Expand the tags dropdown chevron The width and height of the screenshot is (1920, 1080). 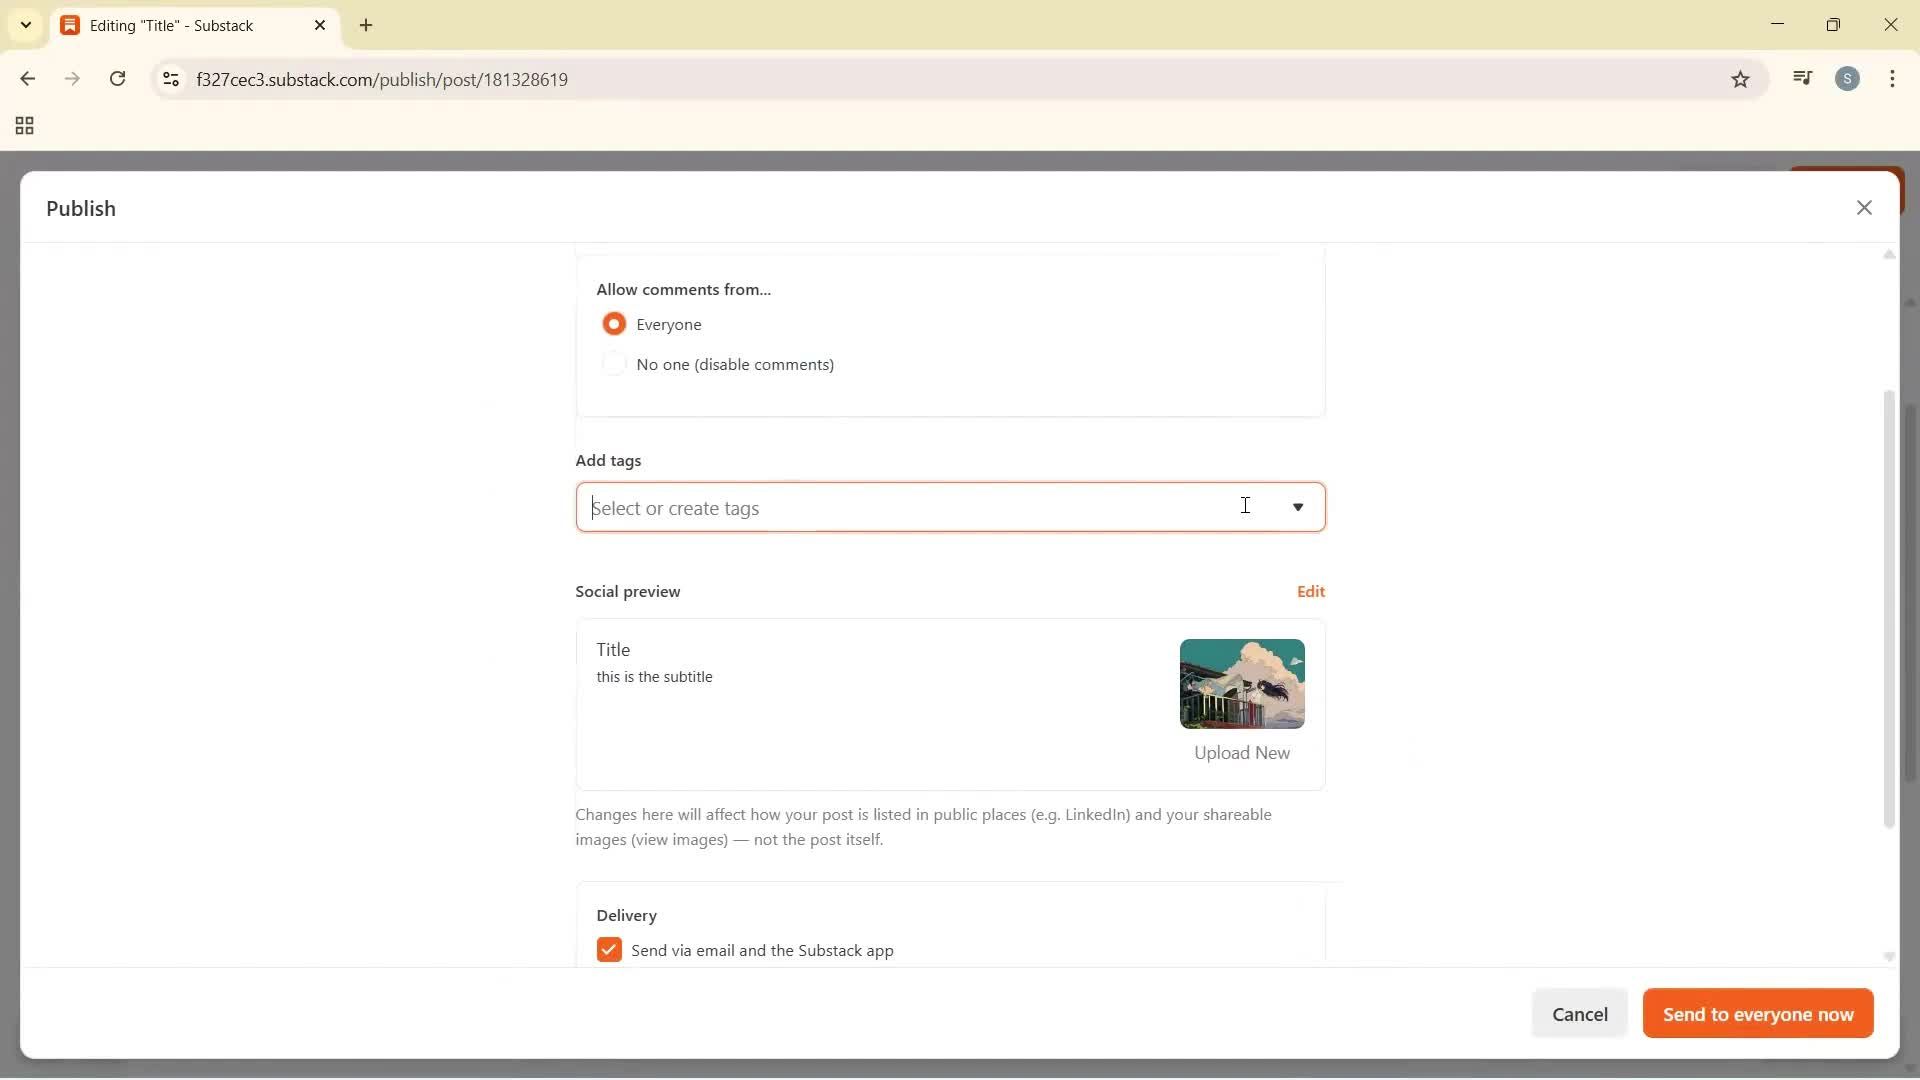coord(1298,508)
